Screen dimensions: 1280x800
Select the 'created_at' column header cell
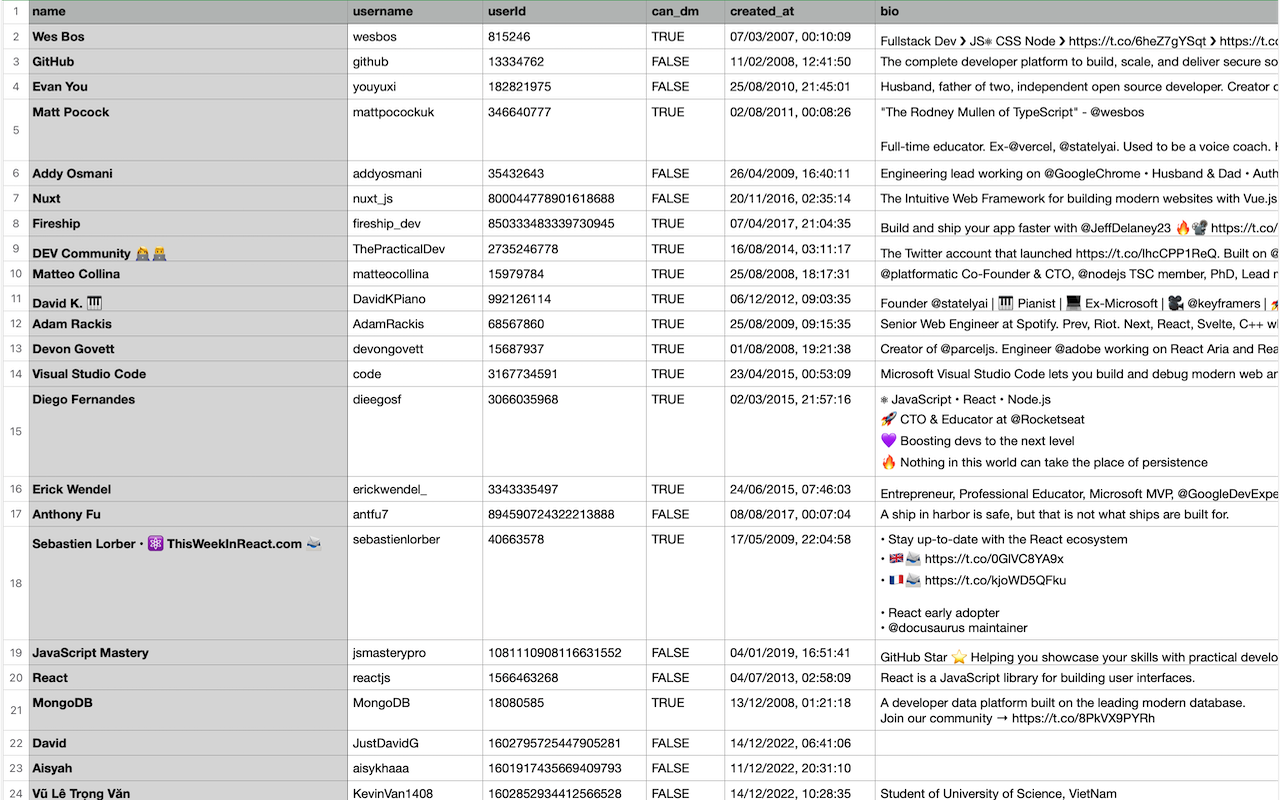click(x=800, y=12)
